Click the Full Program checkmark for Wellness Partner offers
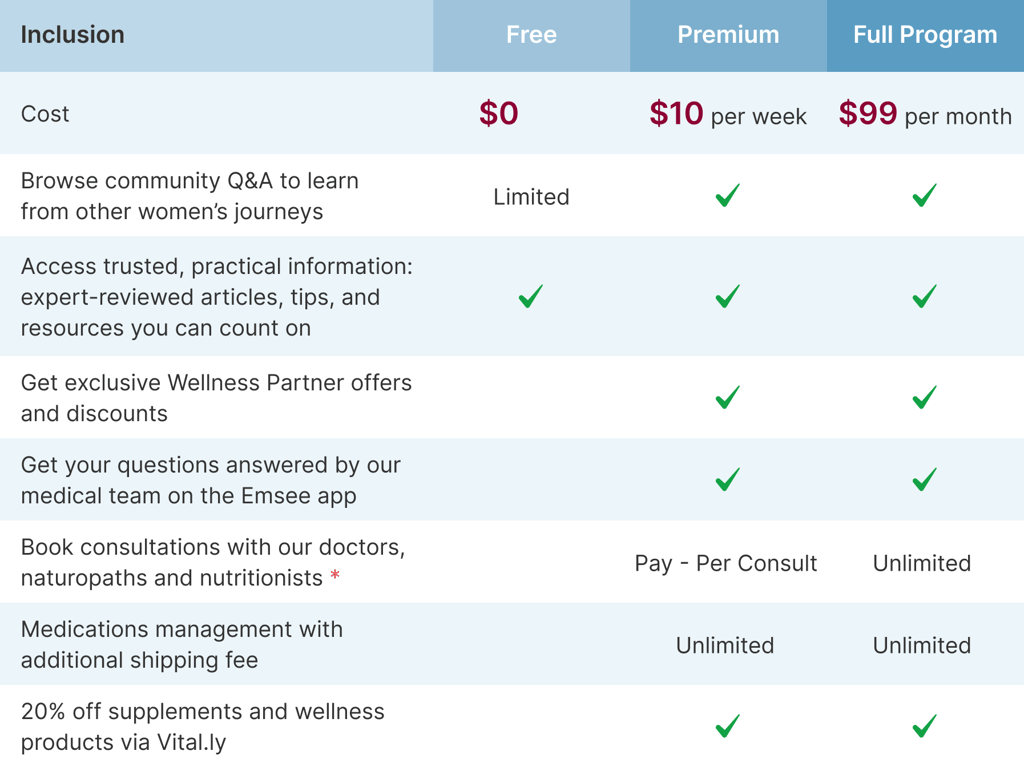 pyautogui.click(x=925, y=397)
